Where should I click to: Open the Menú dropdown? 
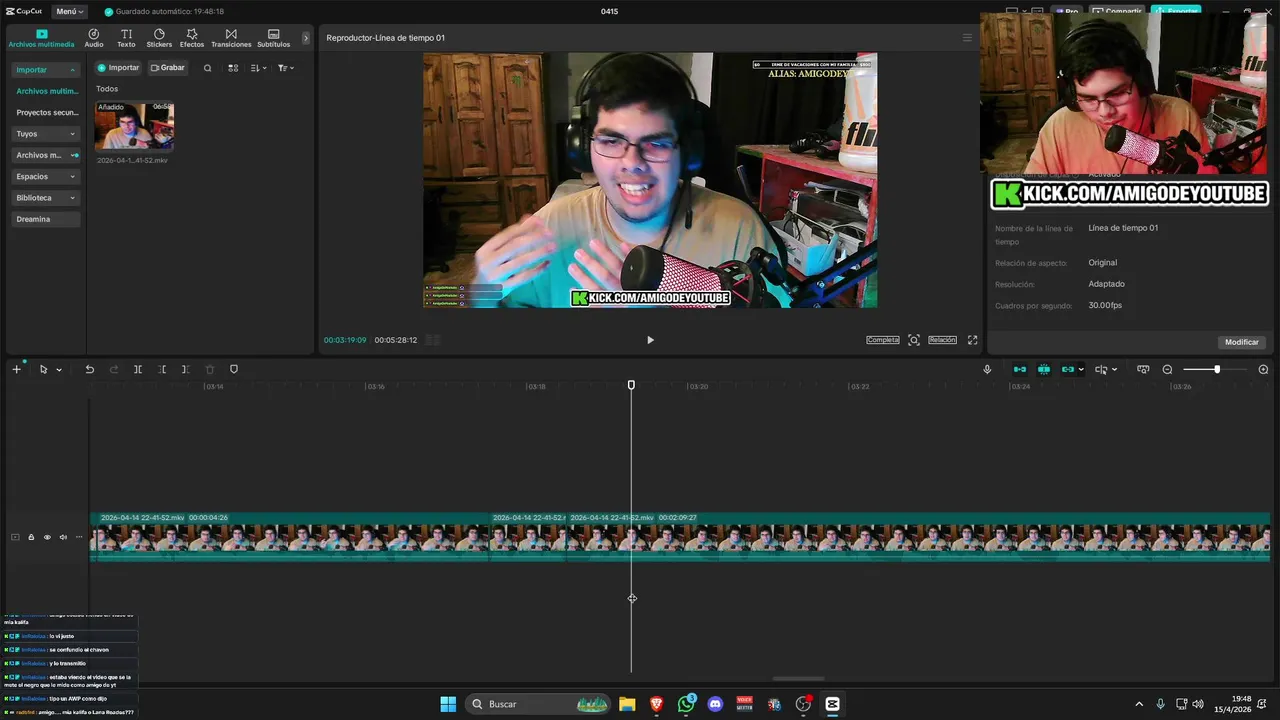pyautogui.click(x=70, y=11)
